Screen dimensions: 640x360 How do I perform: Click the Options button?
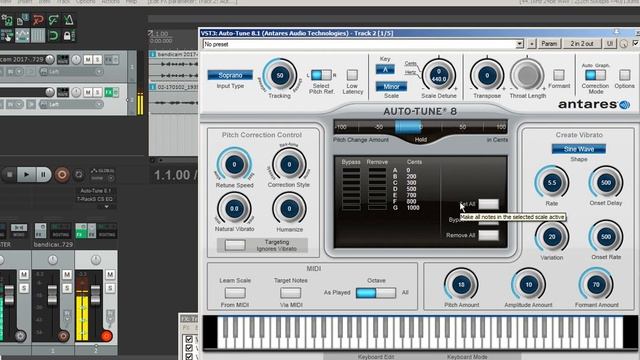(624, 75)
